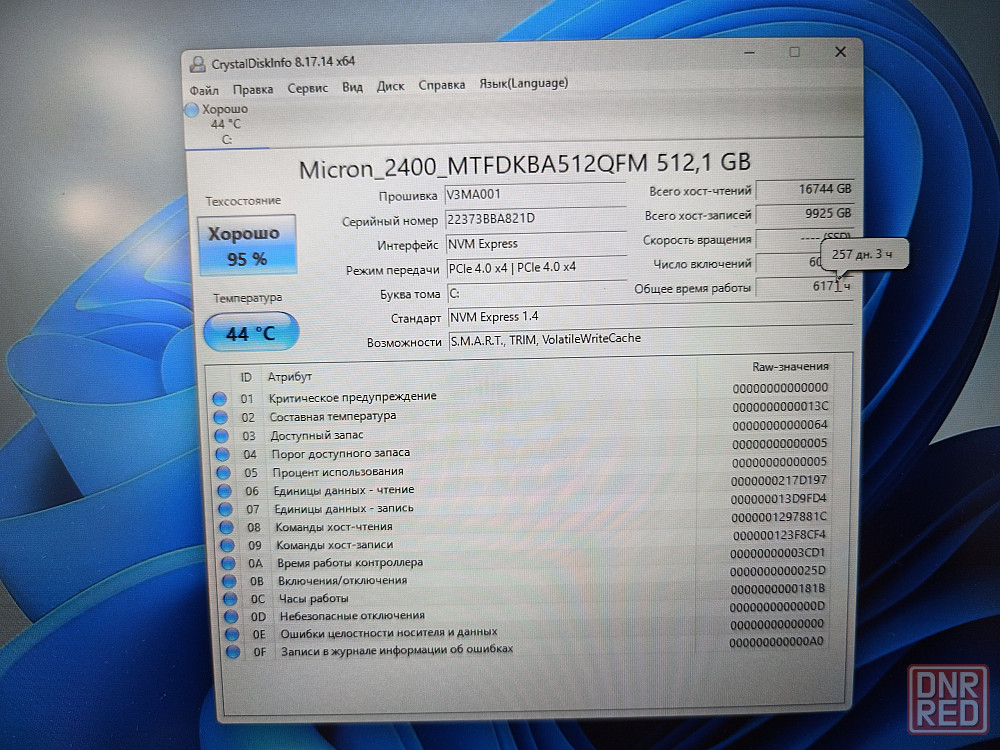Screen dimensions: 1000x750
Task: Select the Команды хост-чтения attribute text
Action: point(334,527)
